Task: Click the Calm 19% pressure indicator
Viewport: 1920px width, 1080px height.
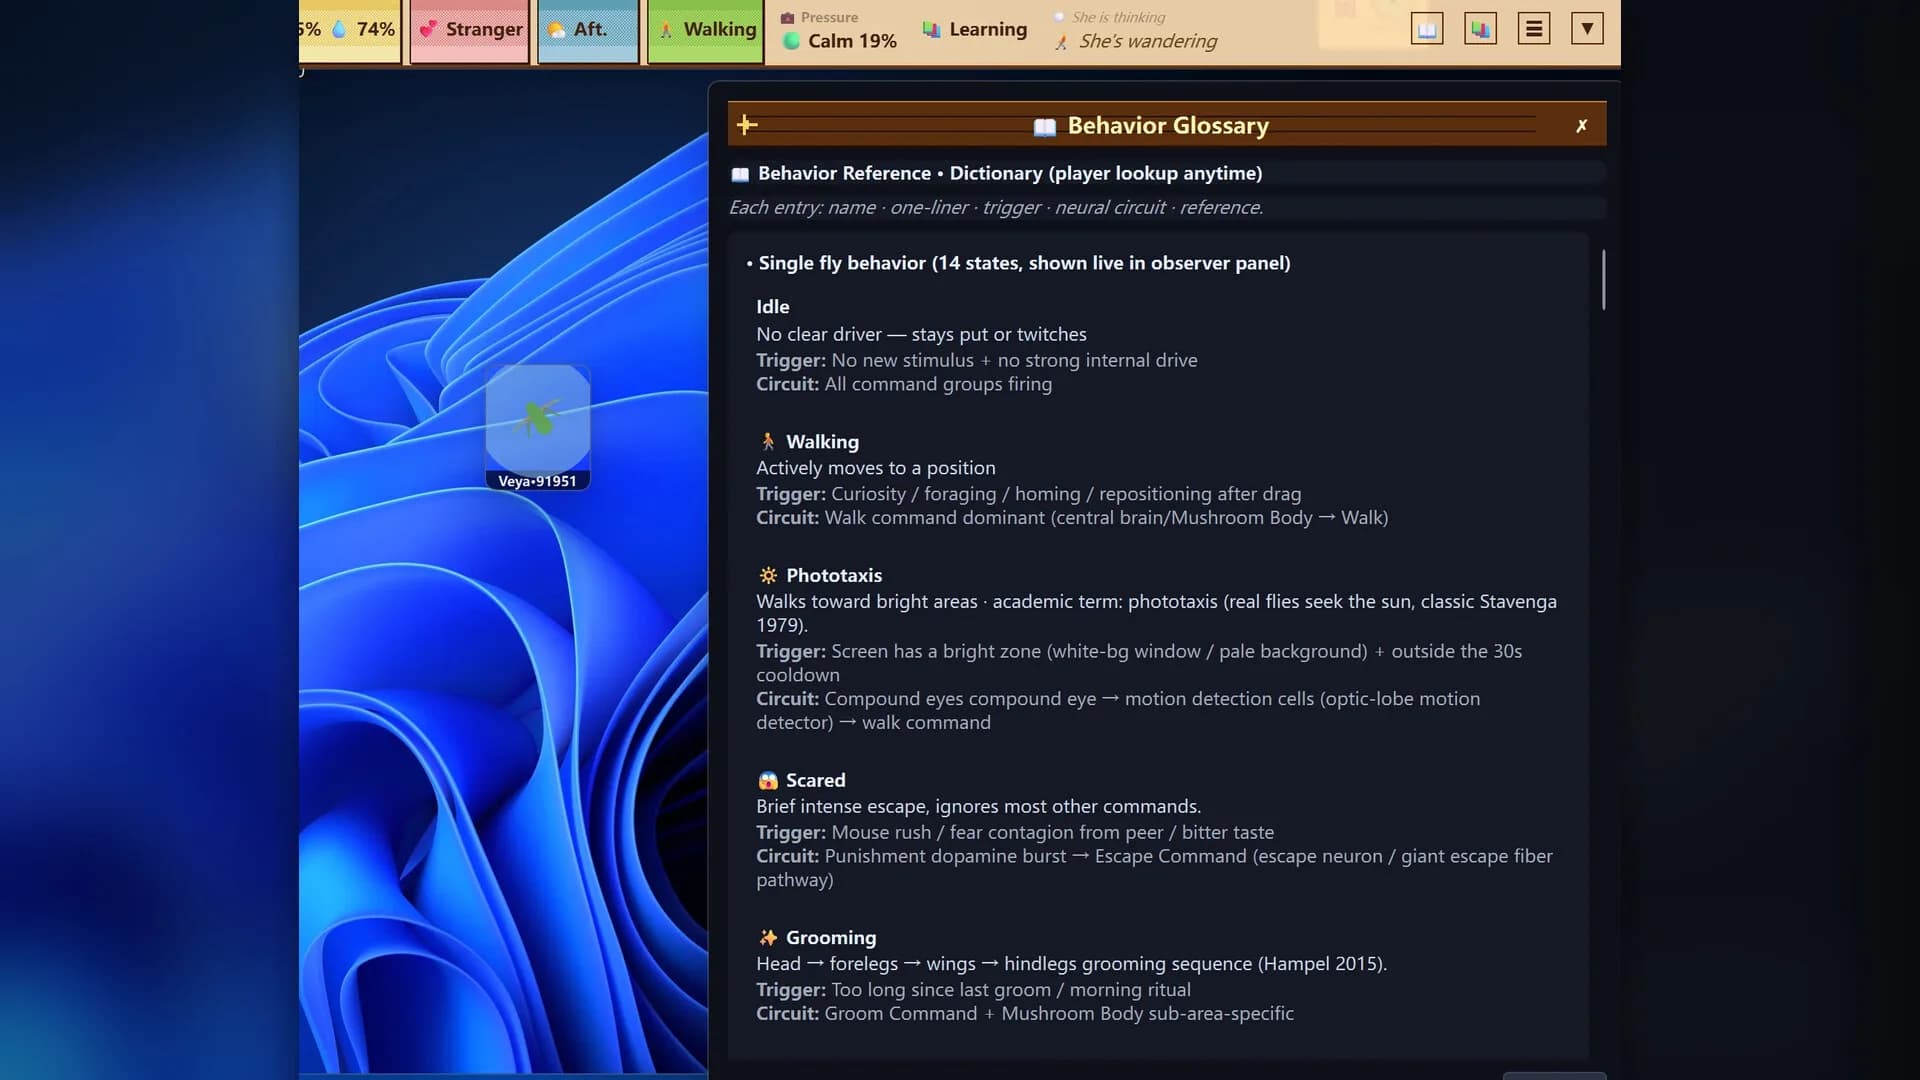Action: pyautogui.click(x=840, y=41)
